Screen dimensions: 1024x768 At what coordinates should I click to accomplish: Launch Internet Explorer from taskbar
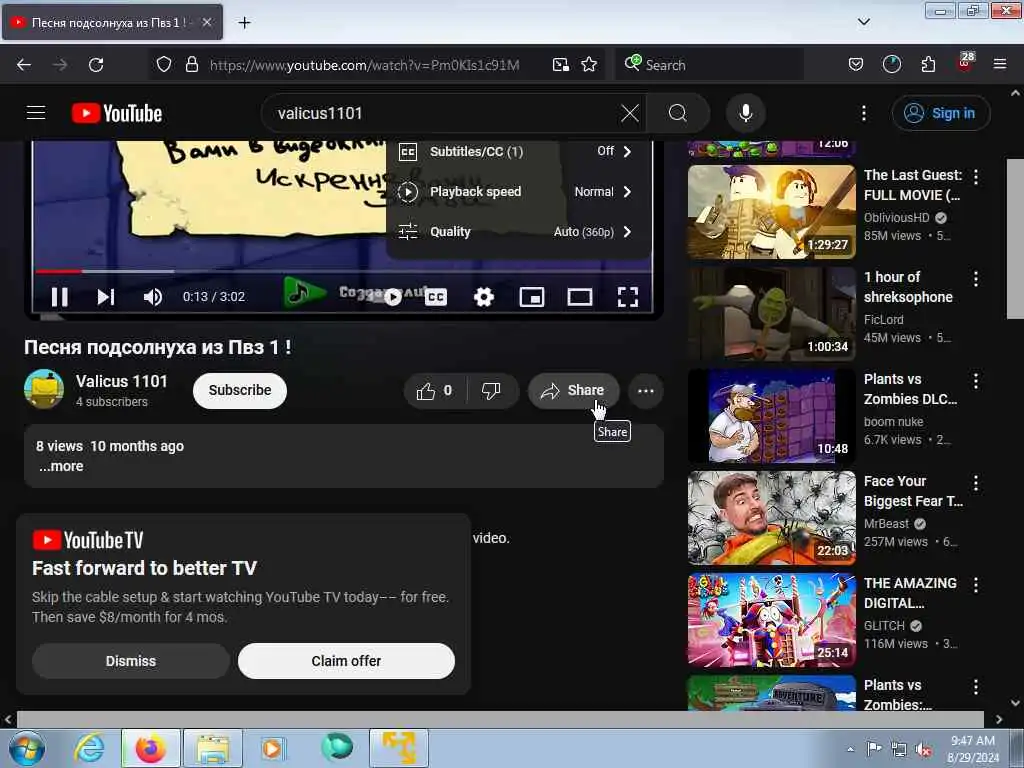(x=89, y=748)
